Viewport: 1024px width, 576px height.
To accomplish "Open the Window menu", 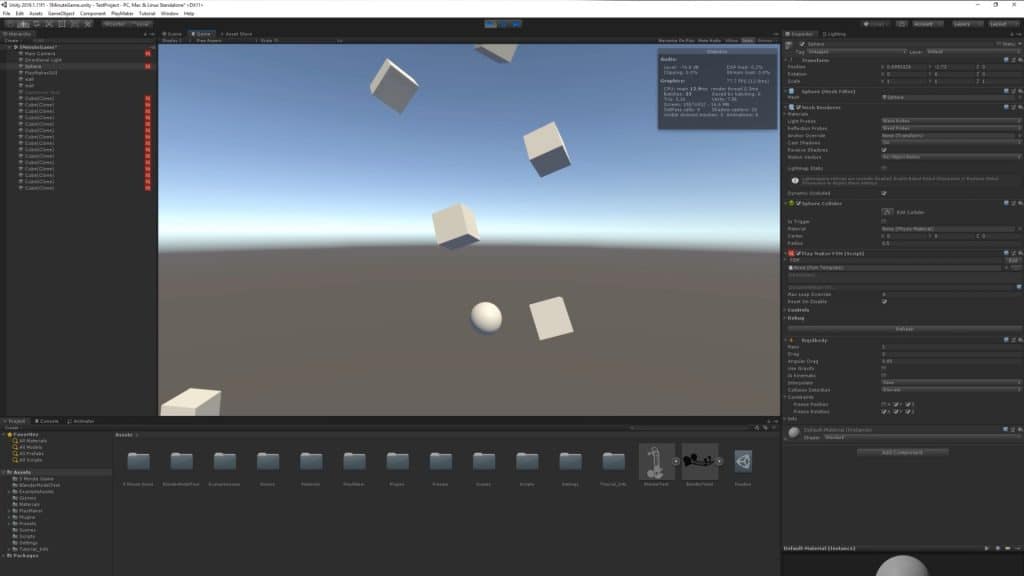I will 169,13.
